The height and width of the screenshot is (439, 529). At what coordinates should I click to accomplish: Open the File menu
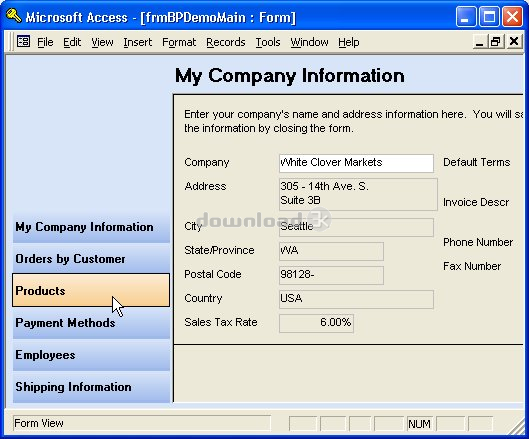45,42
